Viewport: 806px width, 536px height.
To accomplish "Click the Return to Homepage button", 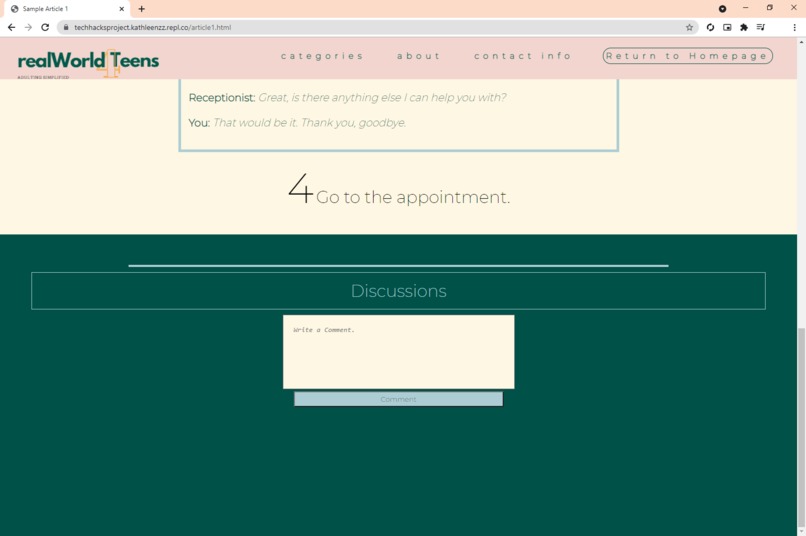I will click(x=687, y=56).
